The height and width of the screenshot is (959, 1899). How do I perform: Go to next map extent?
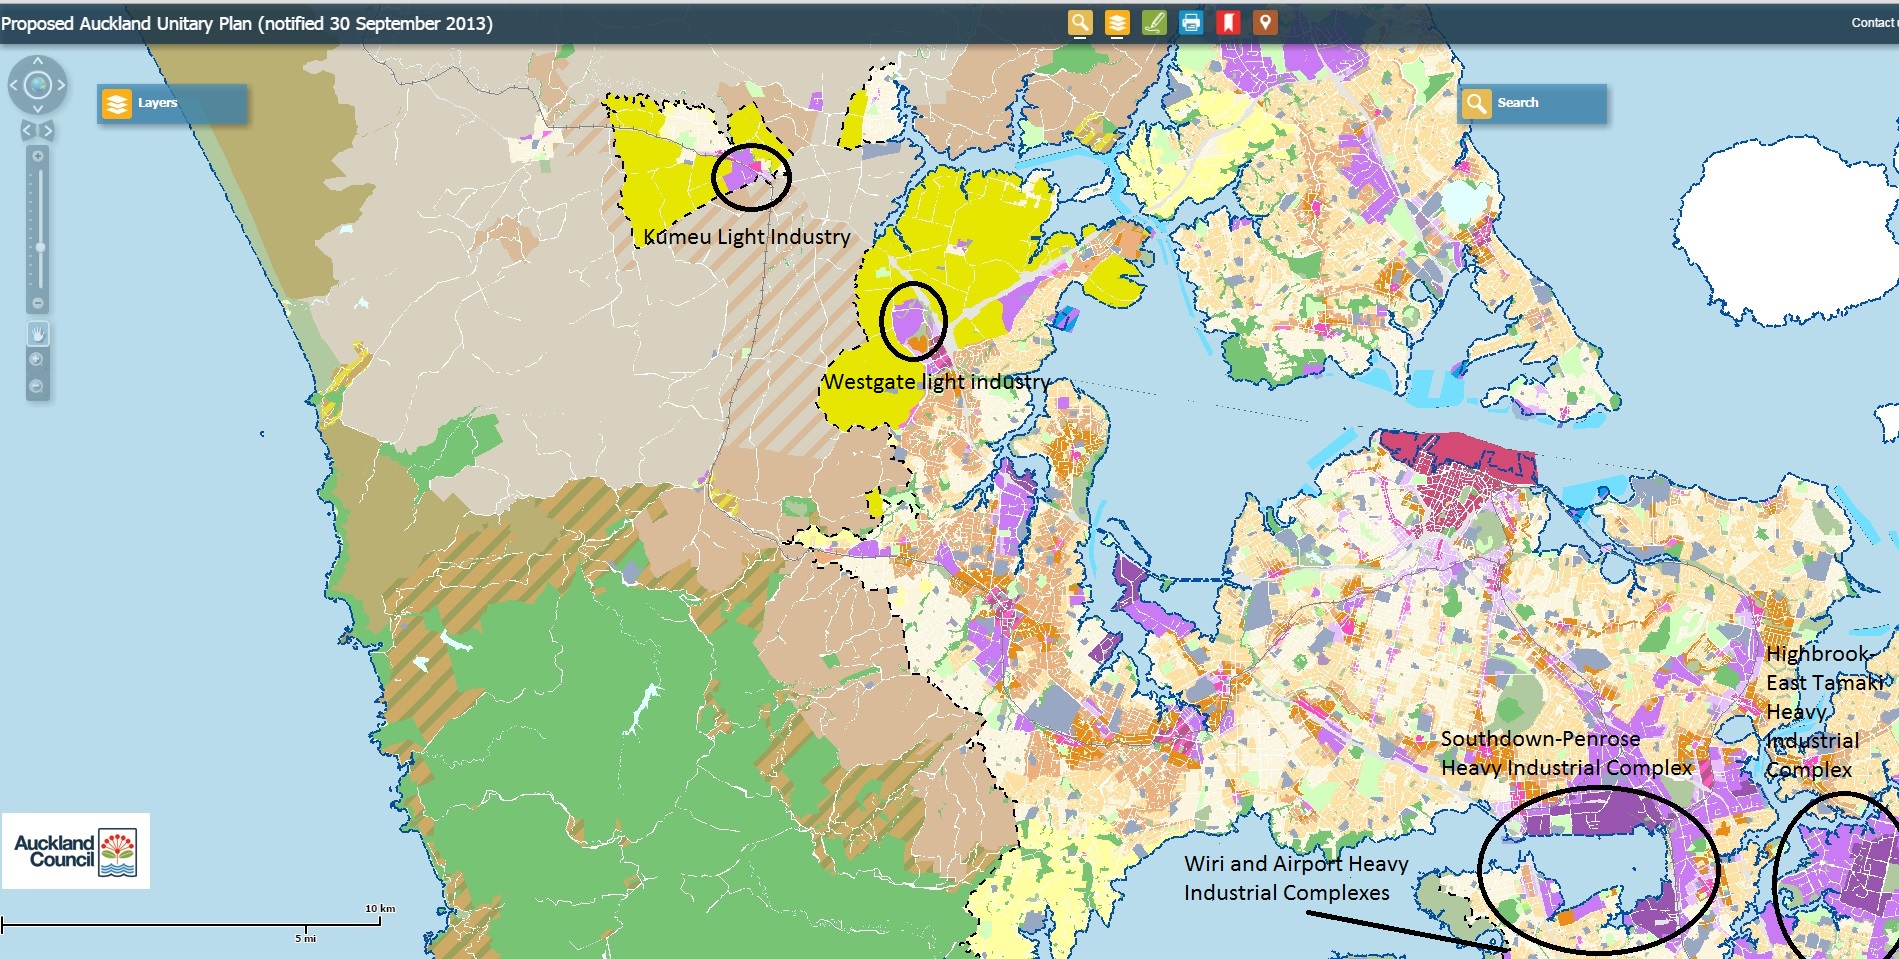(48, 130)
